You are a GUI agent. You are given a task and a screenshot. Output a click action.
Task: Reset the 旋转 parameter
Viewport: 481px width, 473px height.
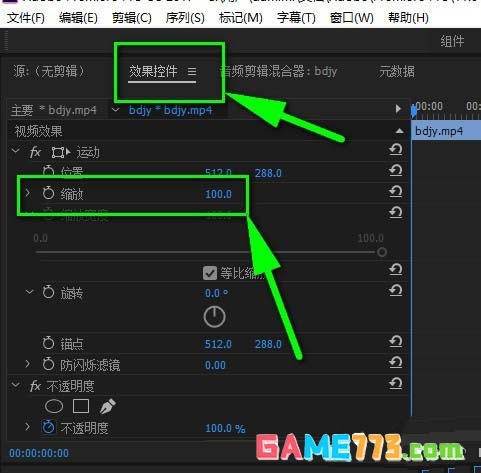tap(396, 290)
